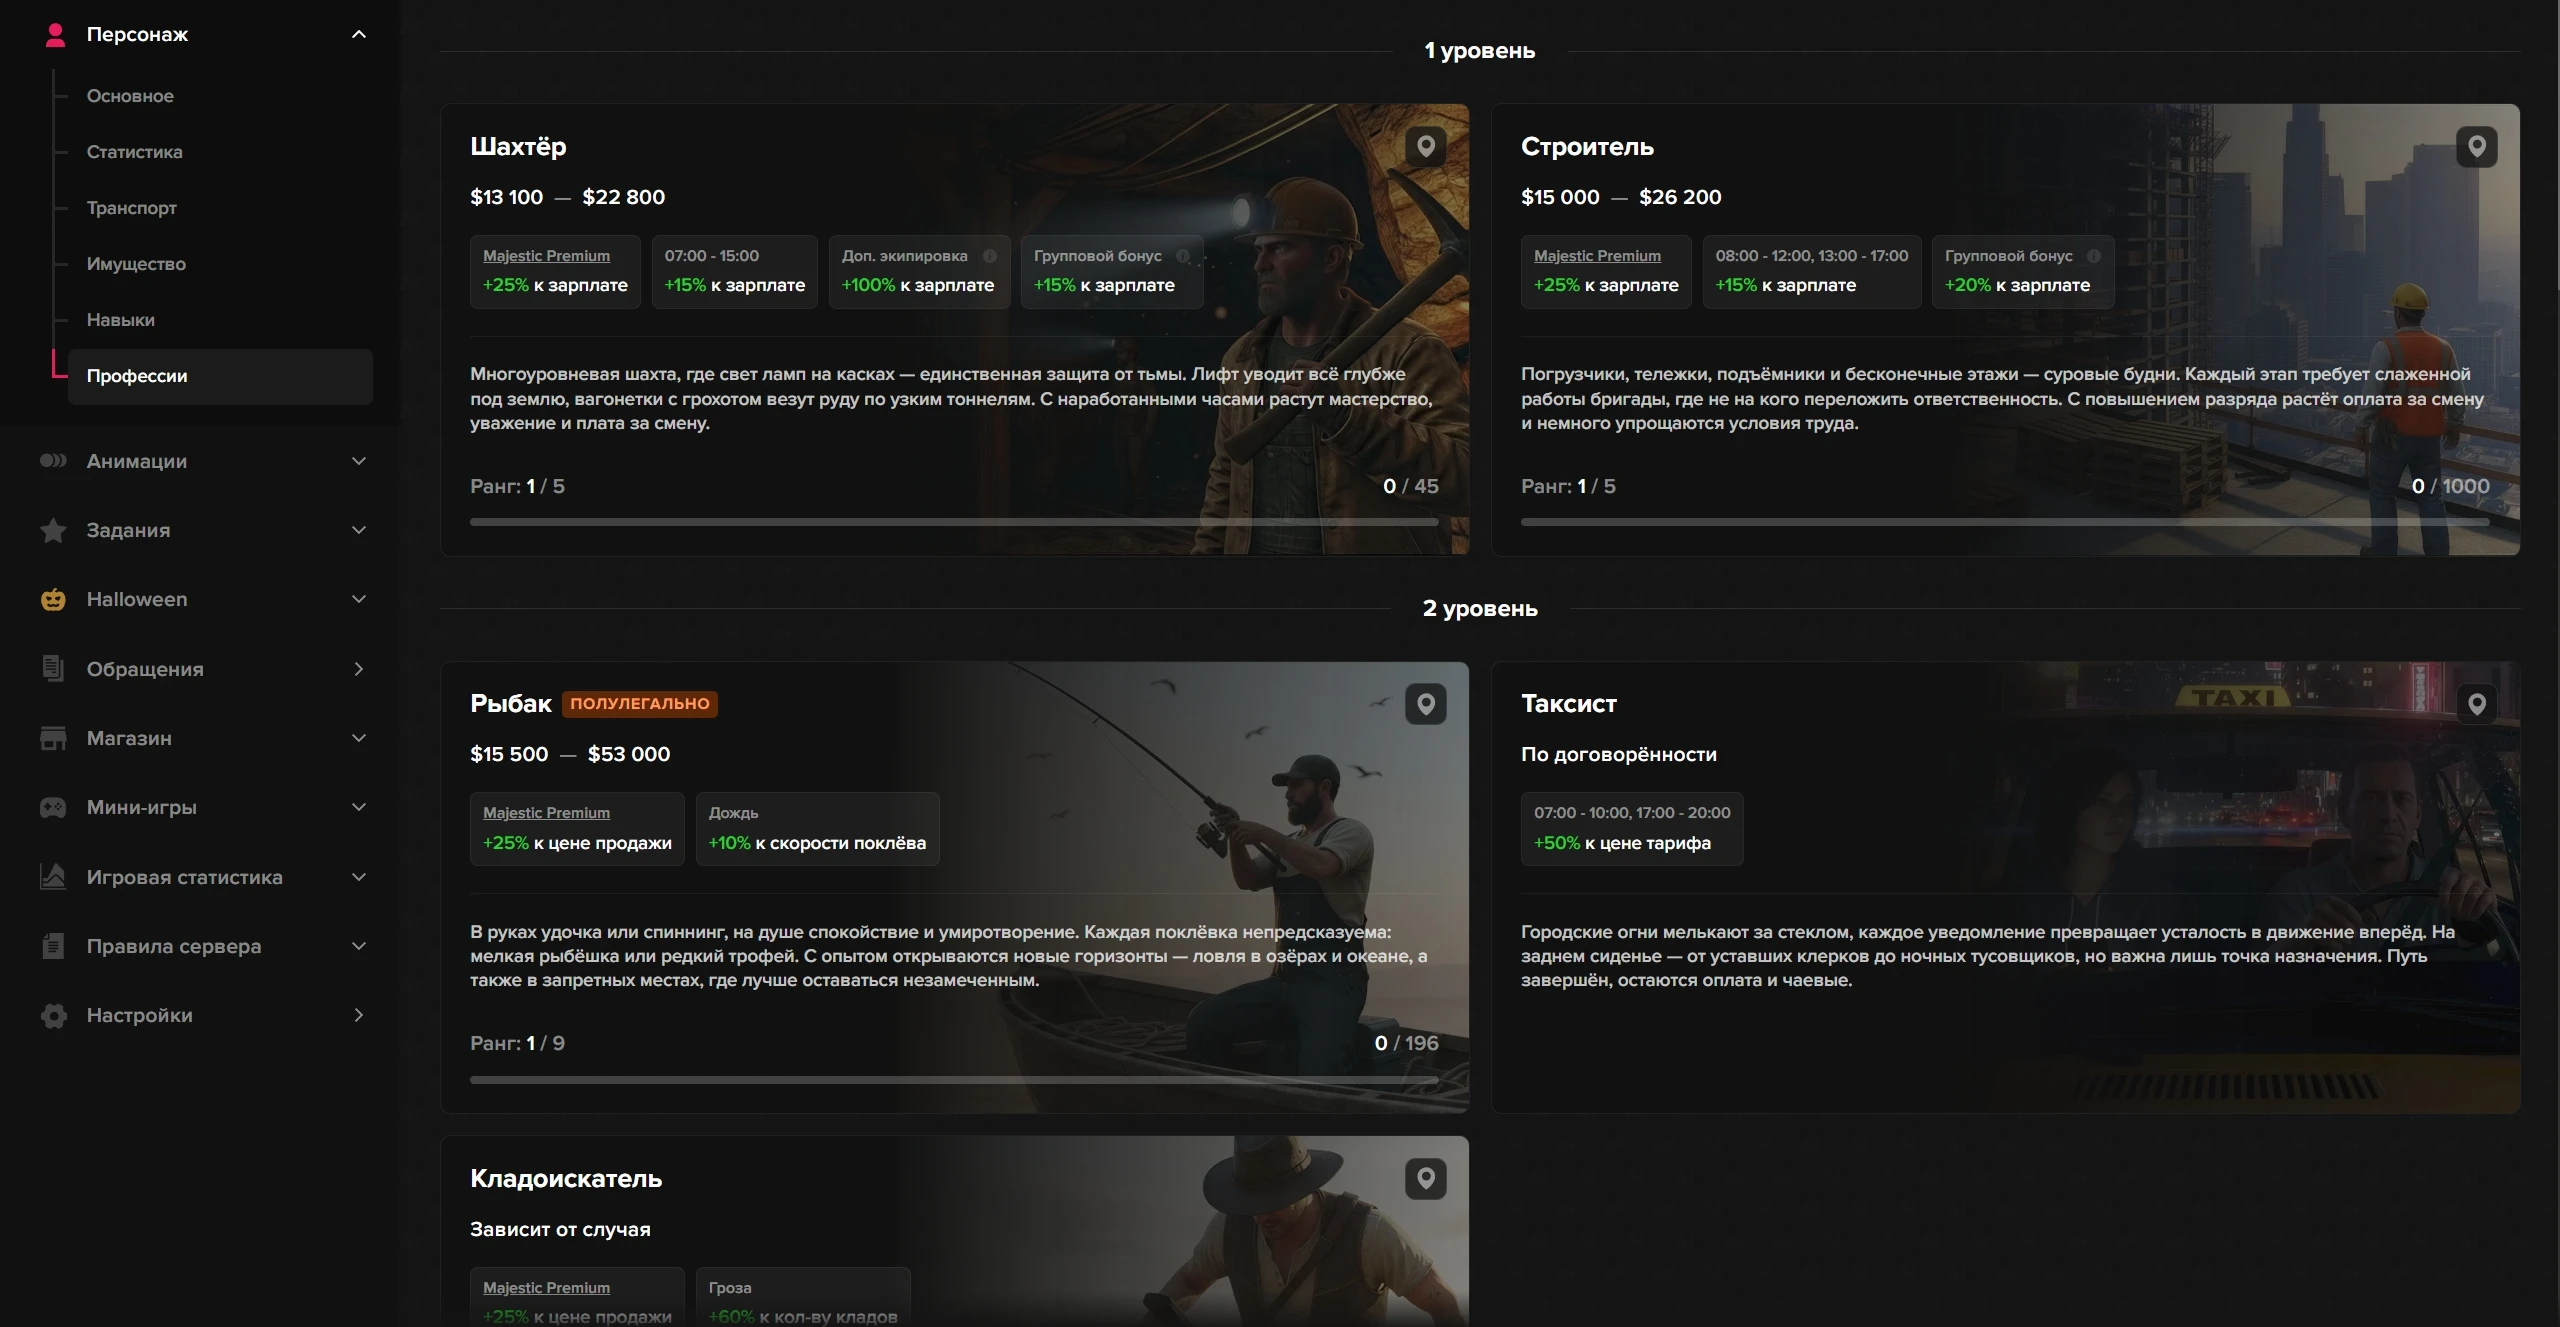Expand the Анимации menu chevron
2560x1327 pixels.
tap(359, 461)
